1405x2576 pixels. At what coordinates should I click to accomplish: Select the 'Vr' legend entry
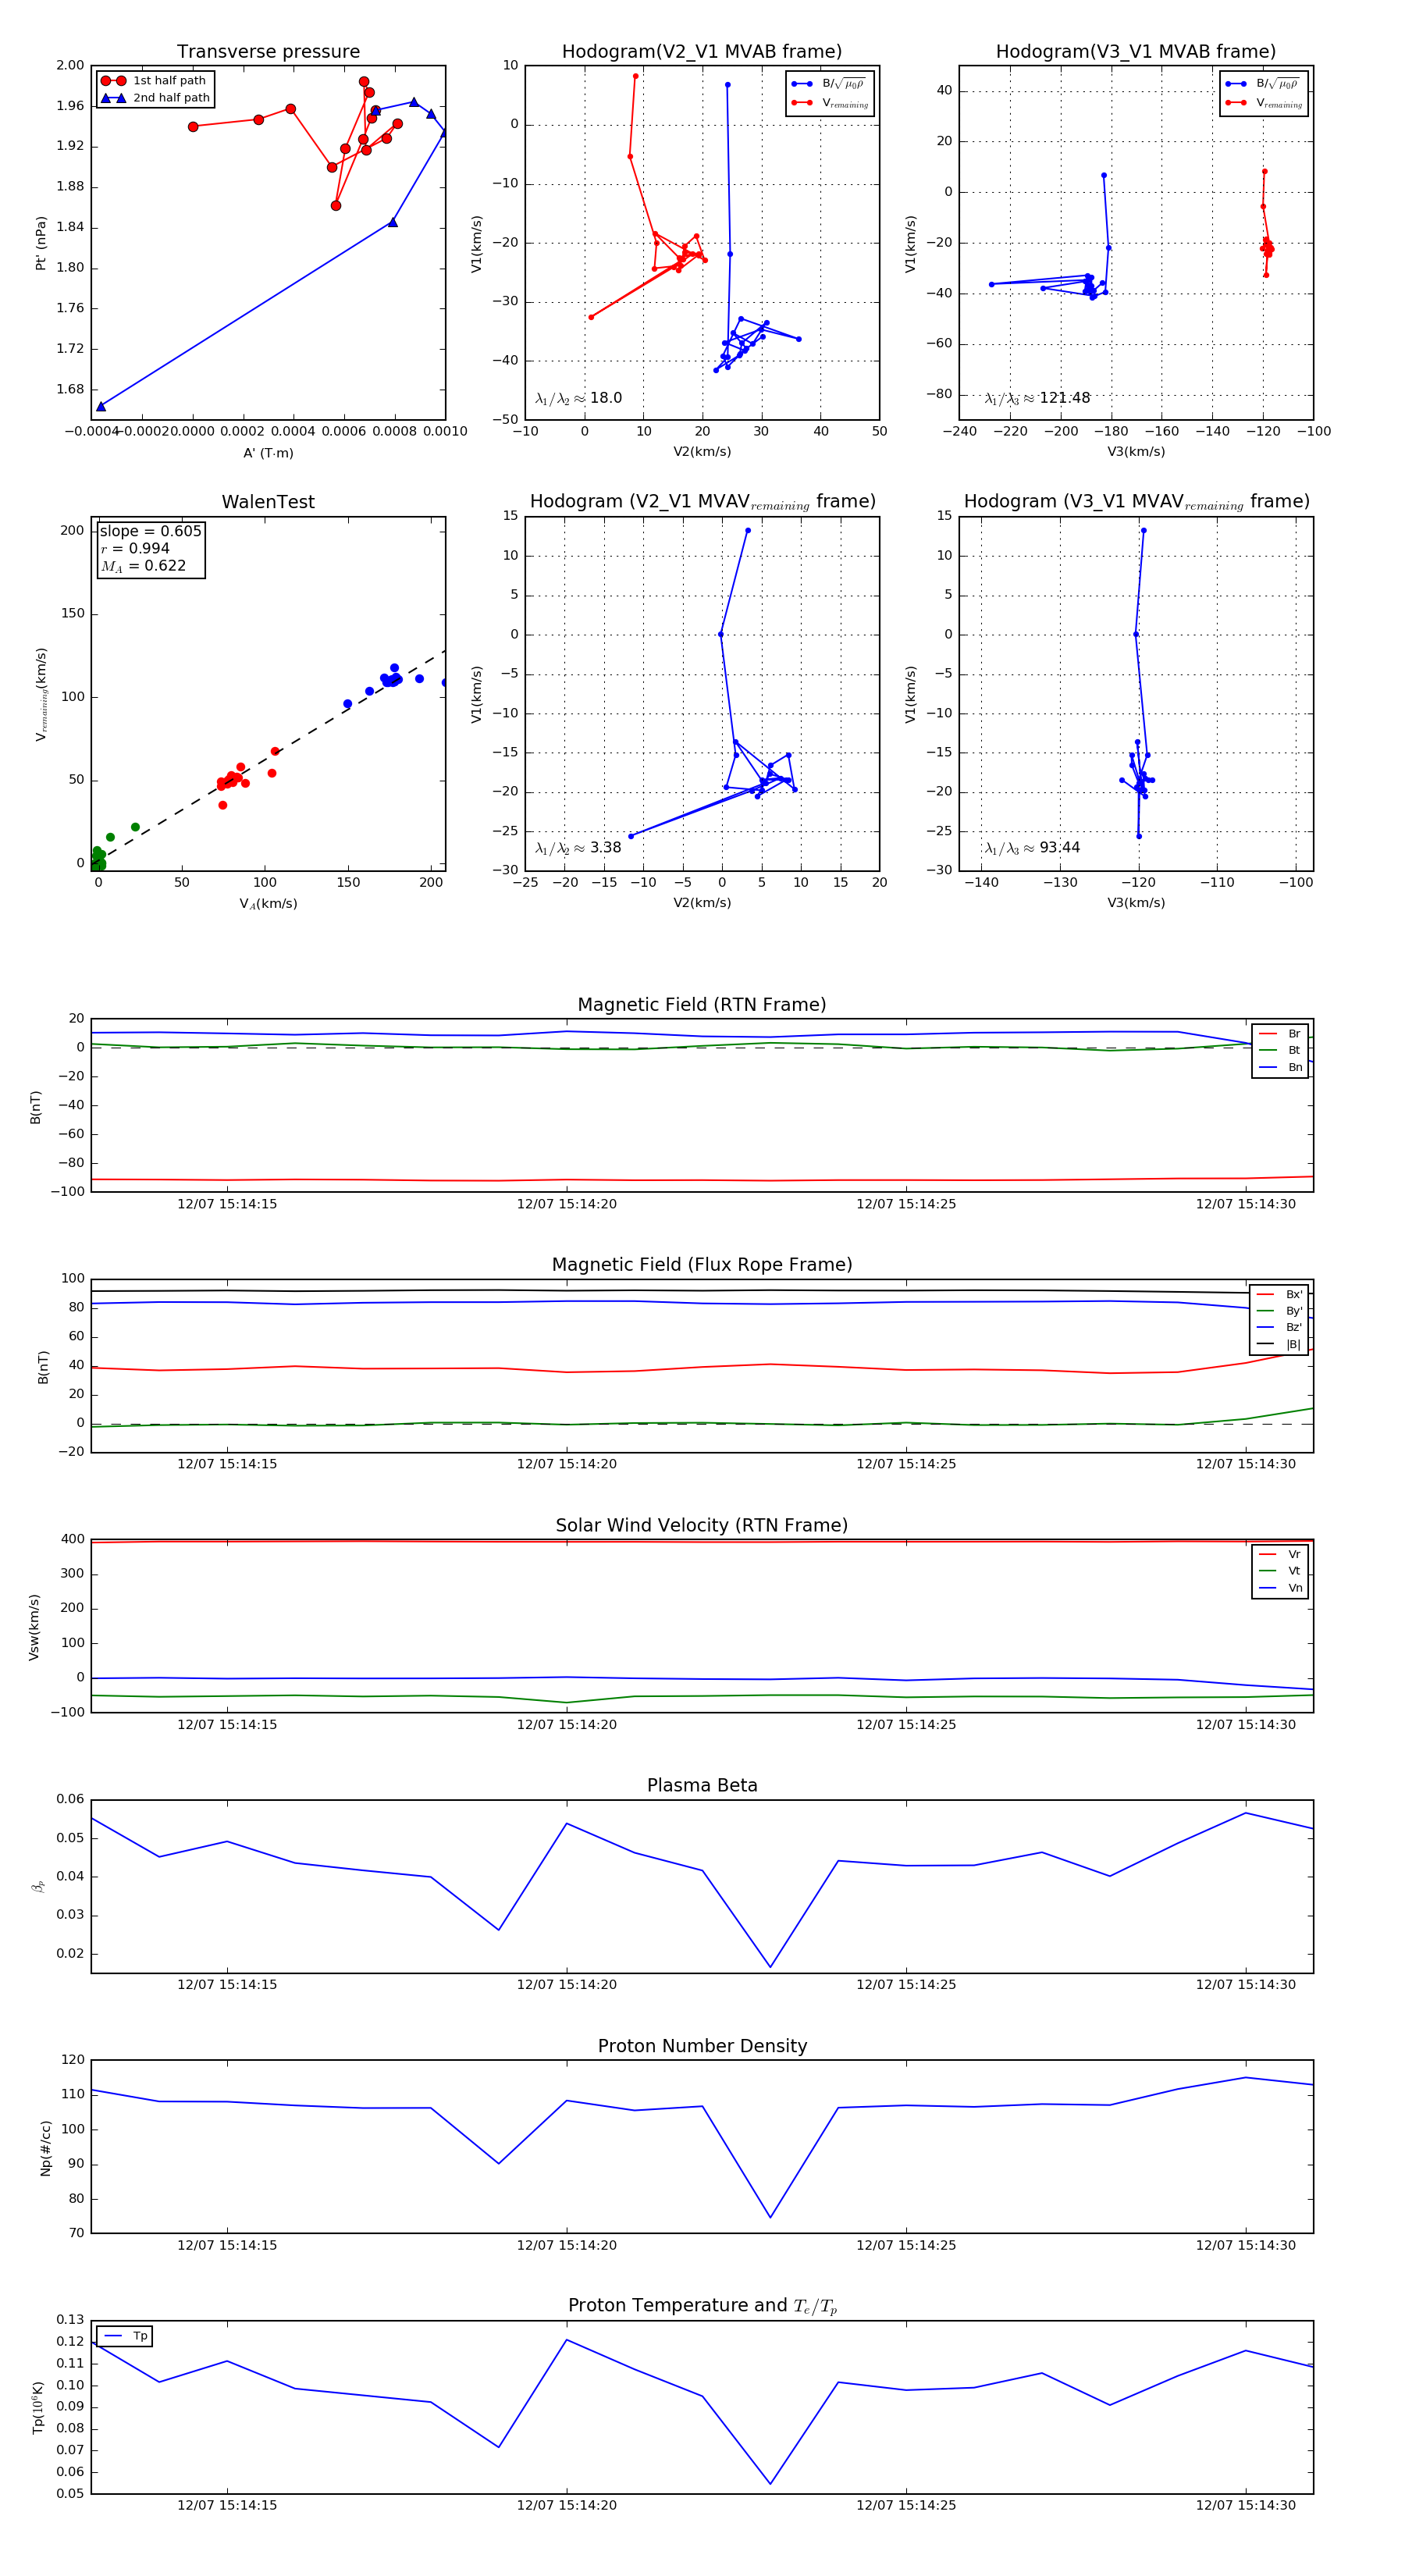[1280, 1555]
